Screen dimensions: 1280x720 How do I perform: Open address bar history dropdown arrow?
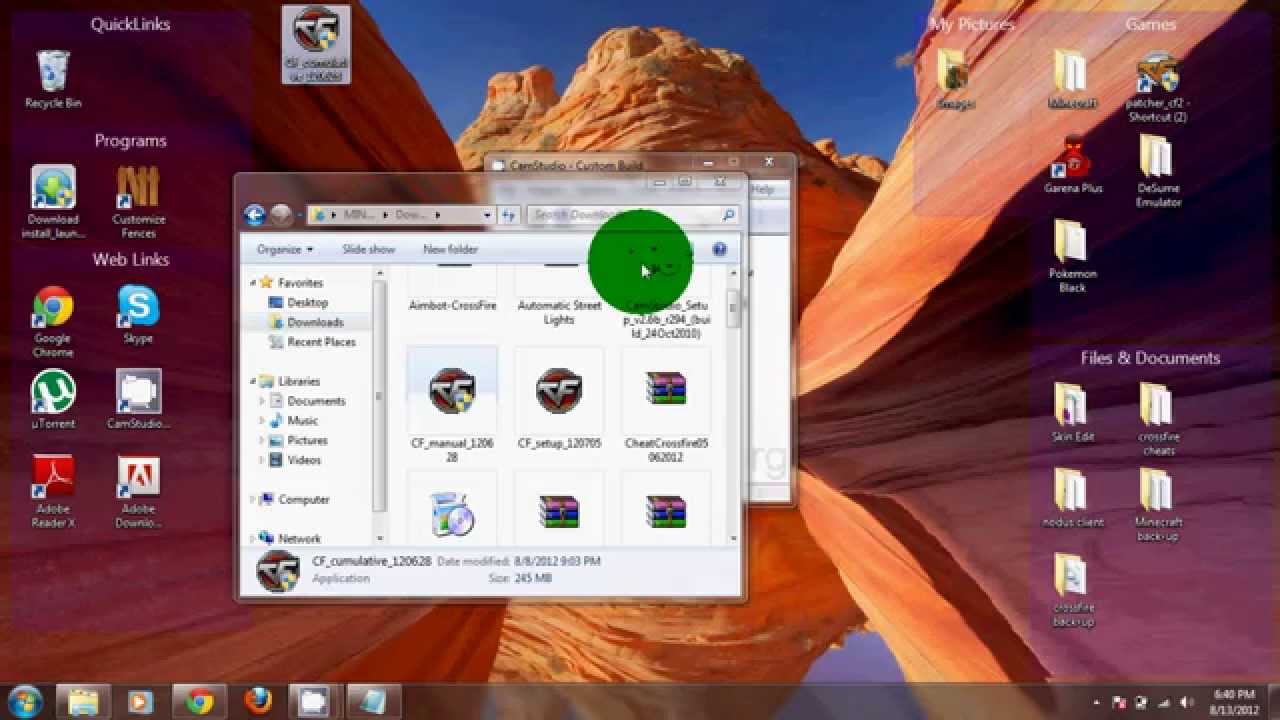pyautogui.click(x=487, y=215)
